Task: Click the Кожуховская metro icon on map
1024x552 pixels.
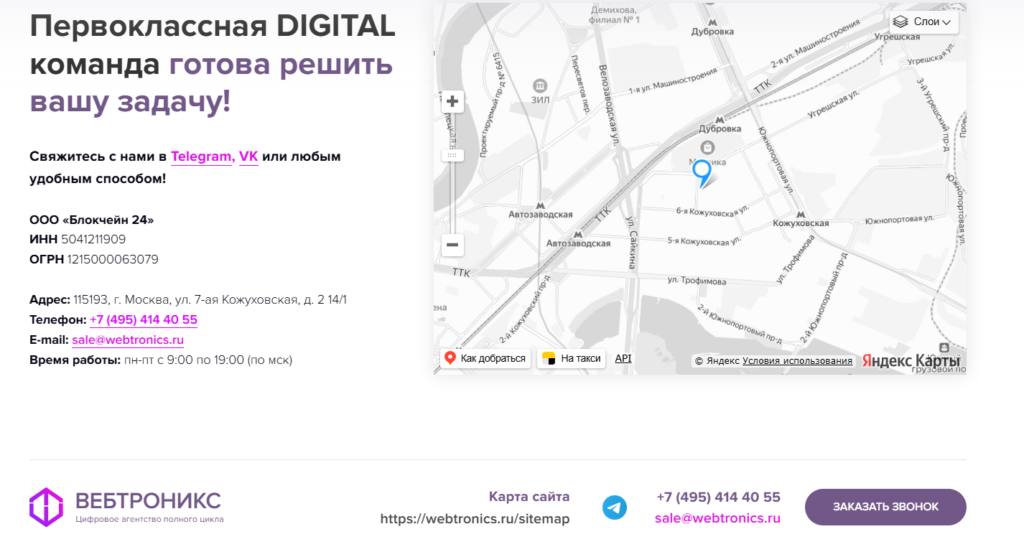Action: (x=800, y=214)
